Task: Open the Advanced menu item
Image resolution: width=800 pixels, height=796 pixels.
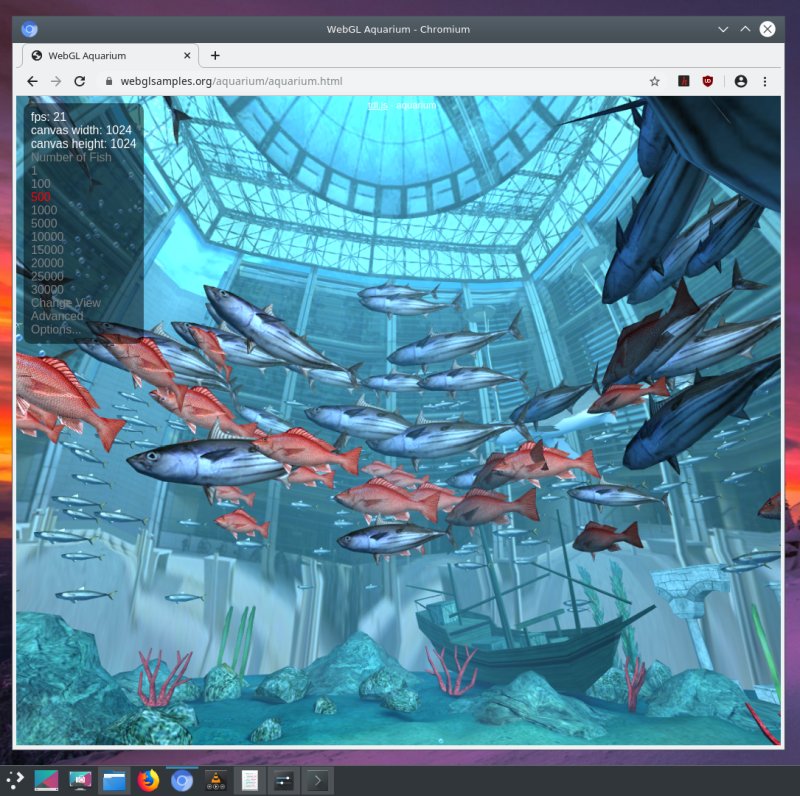Action: click(x=58, y=316)
